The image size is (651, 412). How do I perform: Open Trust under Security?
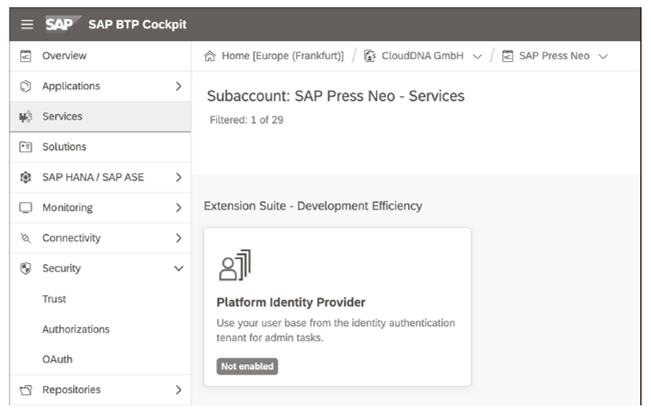point(54,299)
